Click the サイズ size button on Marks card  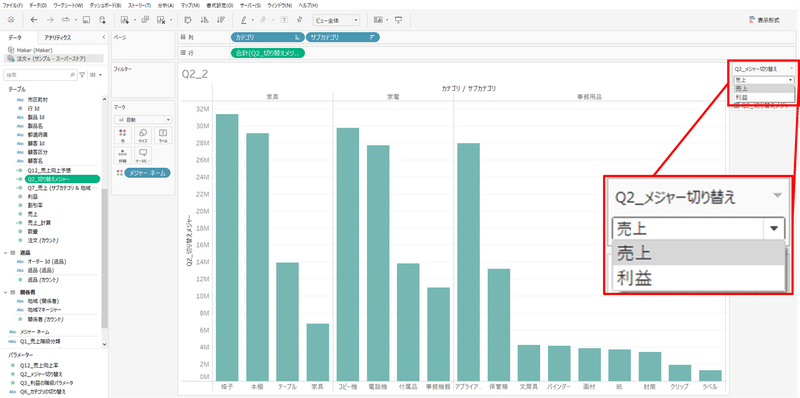coord(143,135)
